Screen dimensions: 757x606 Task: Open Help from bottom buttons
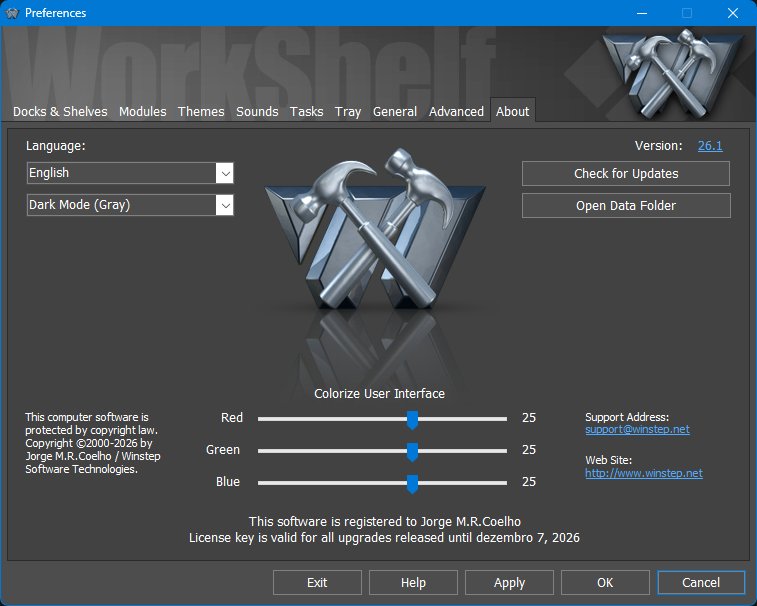pyautogui.click(x=413, y=582)
